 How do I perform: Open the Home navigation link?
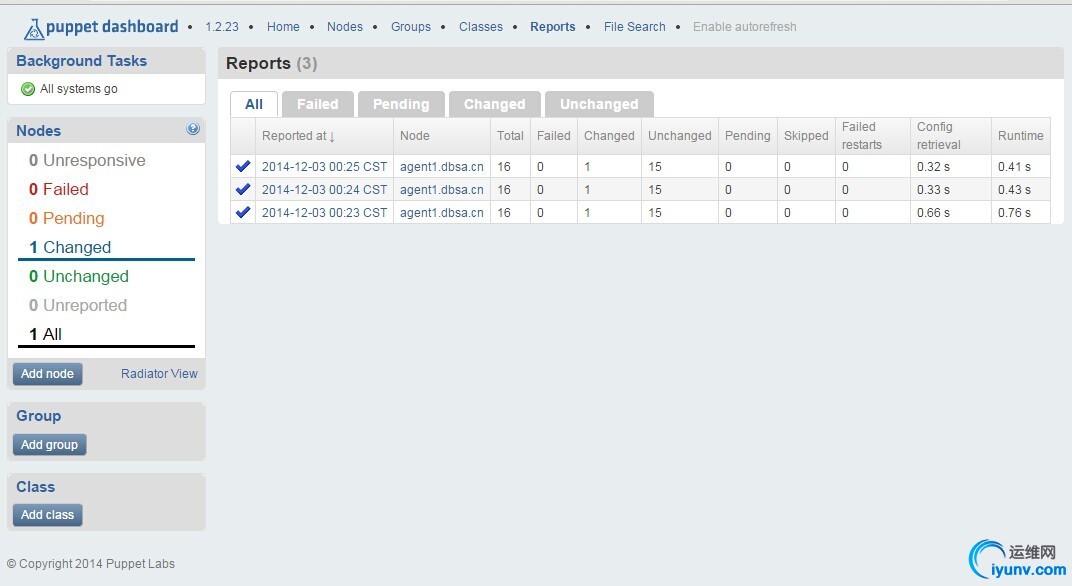tap(283, 27)
